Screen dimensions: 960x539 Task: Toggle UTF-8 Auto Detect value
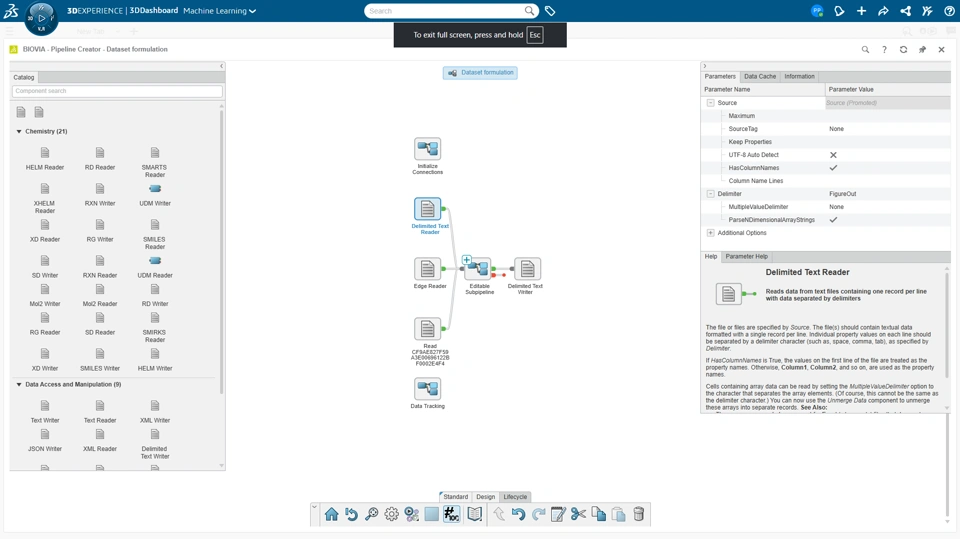coord(833,155)
